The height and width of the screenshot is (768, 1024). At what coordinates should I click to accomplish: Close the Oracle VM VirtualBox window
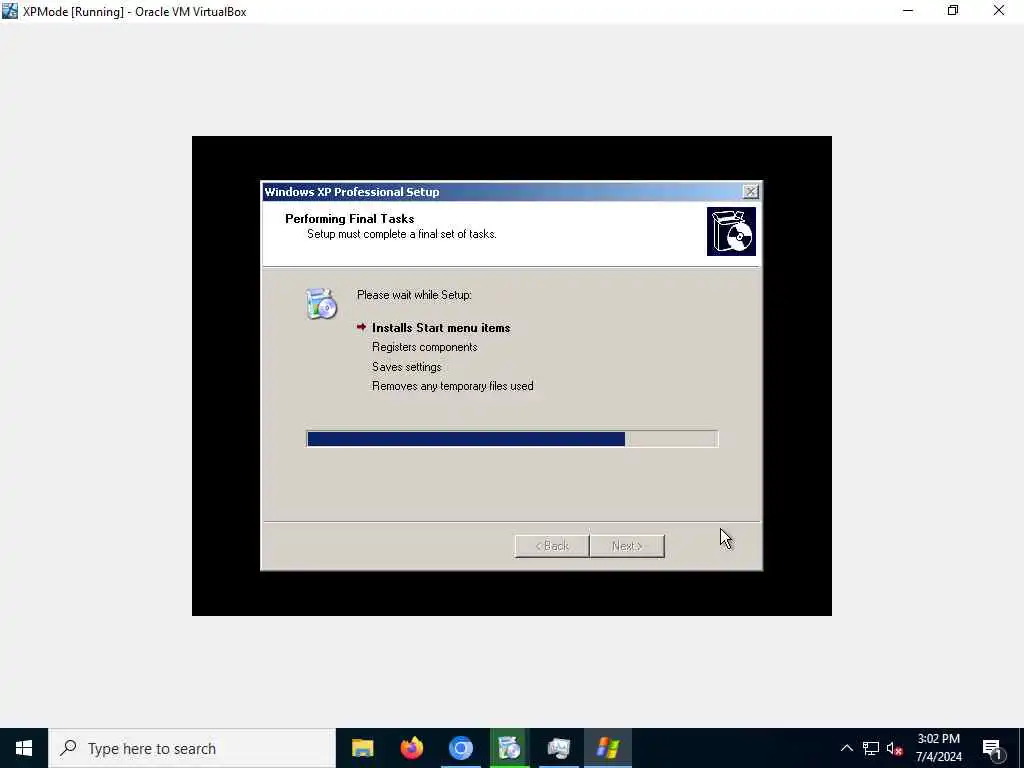999,11
